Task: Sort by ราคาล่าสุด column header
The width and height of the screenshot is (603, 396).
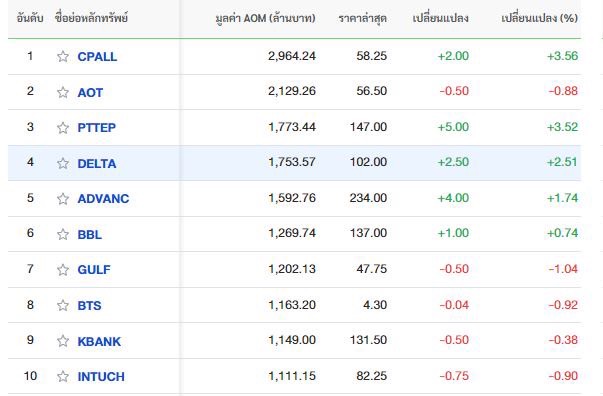Action: pyautogui.click(x=363, y=18)
